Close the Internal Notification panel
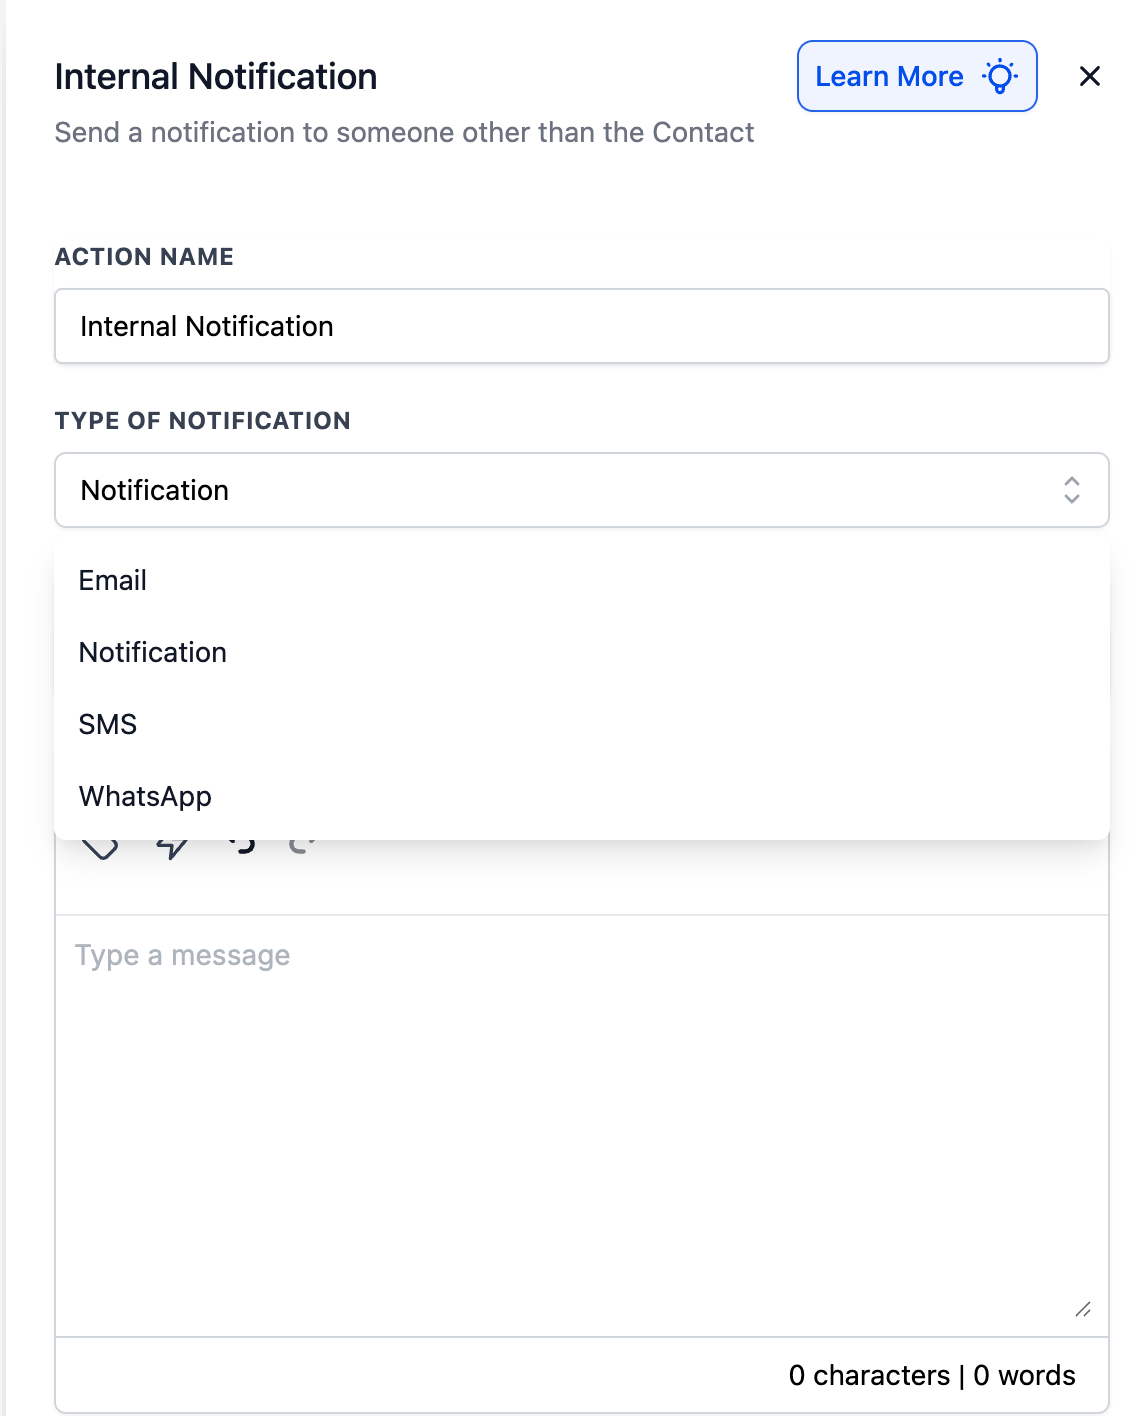Image resolution: width=1142 pixels, height=1416 pixels. [1090, 76]
